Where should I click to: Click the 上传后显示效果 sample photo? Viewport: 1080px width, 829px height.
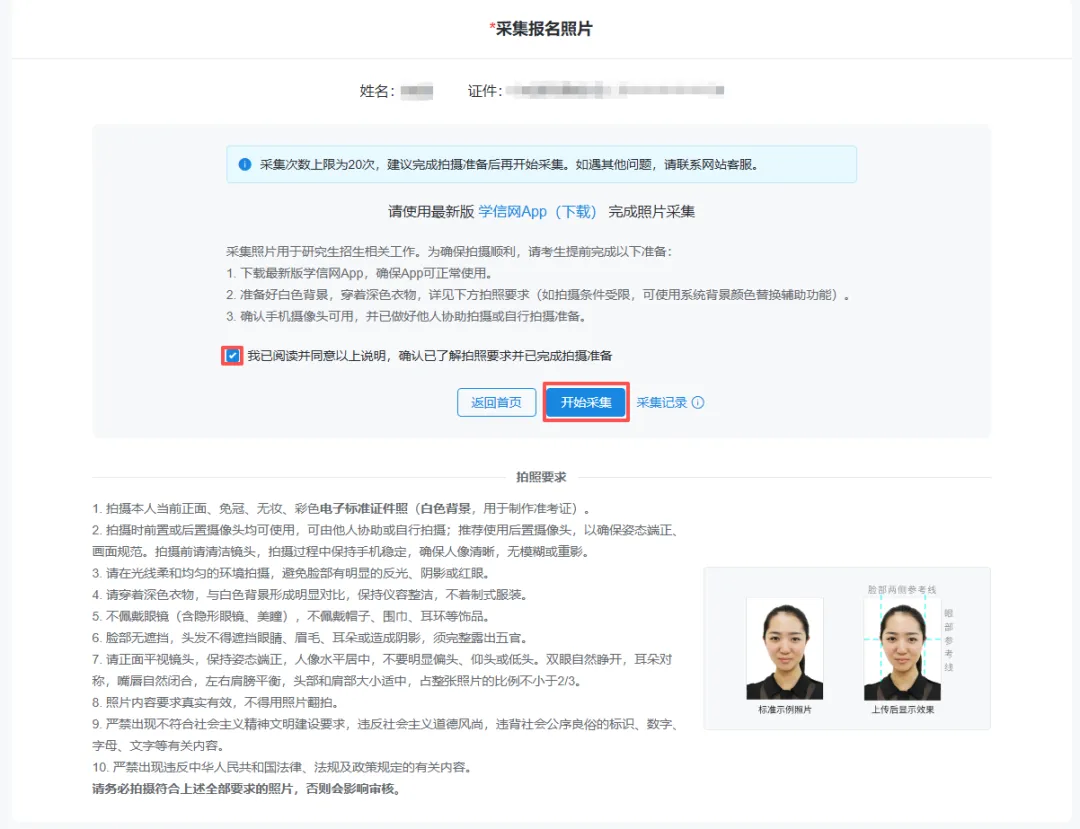click(902, 649)
